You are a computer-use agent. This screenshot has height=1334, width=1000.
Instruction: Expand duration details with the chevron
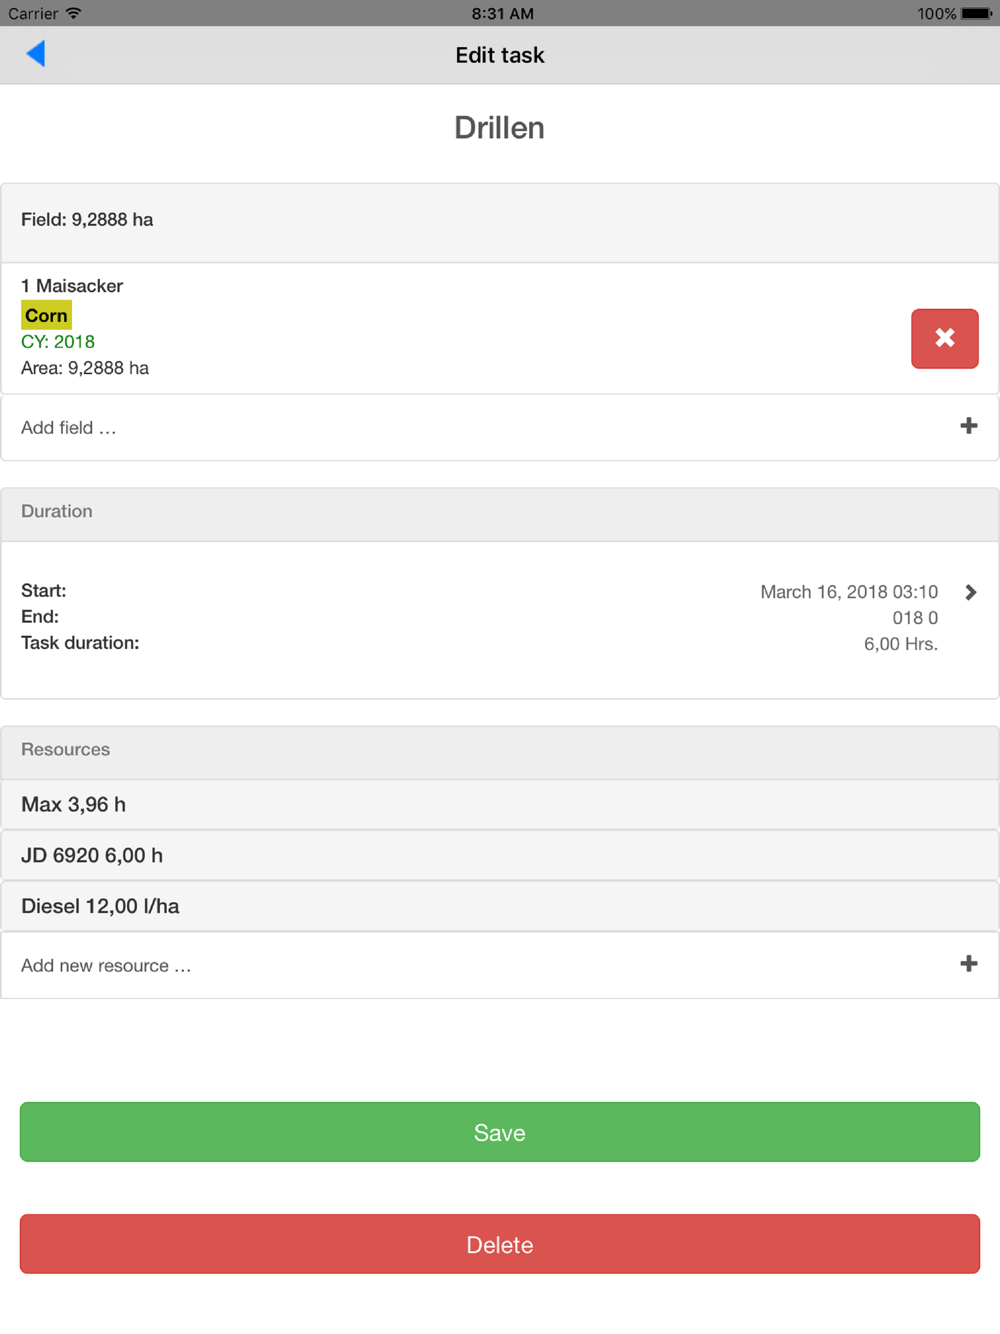coord(970,592)
